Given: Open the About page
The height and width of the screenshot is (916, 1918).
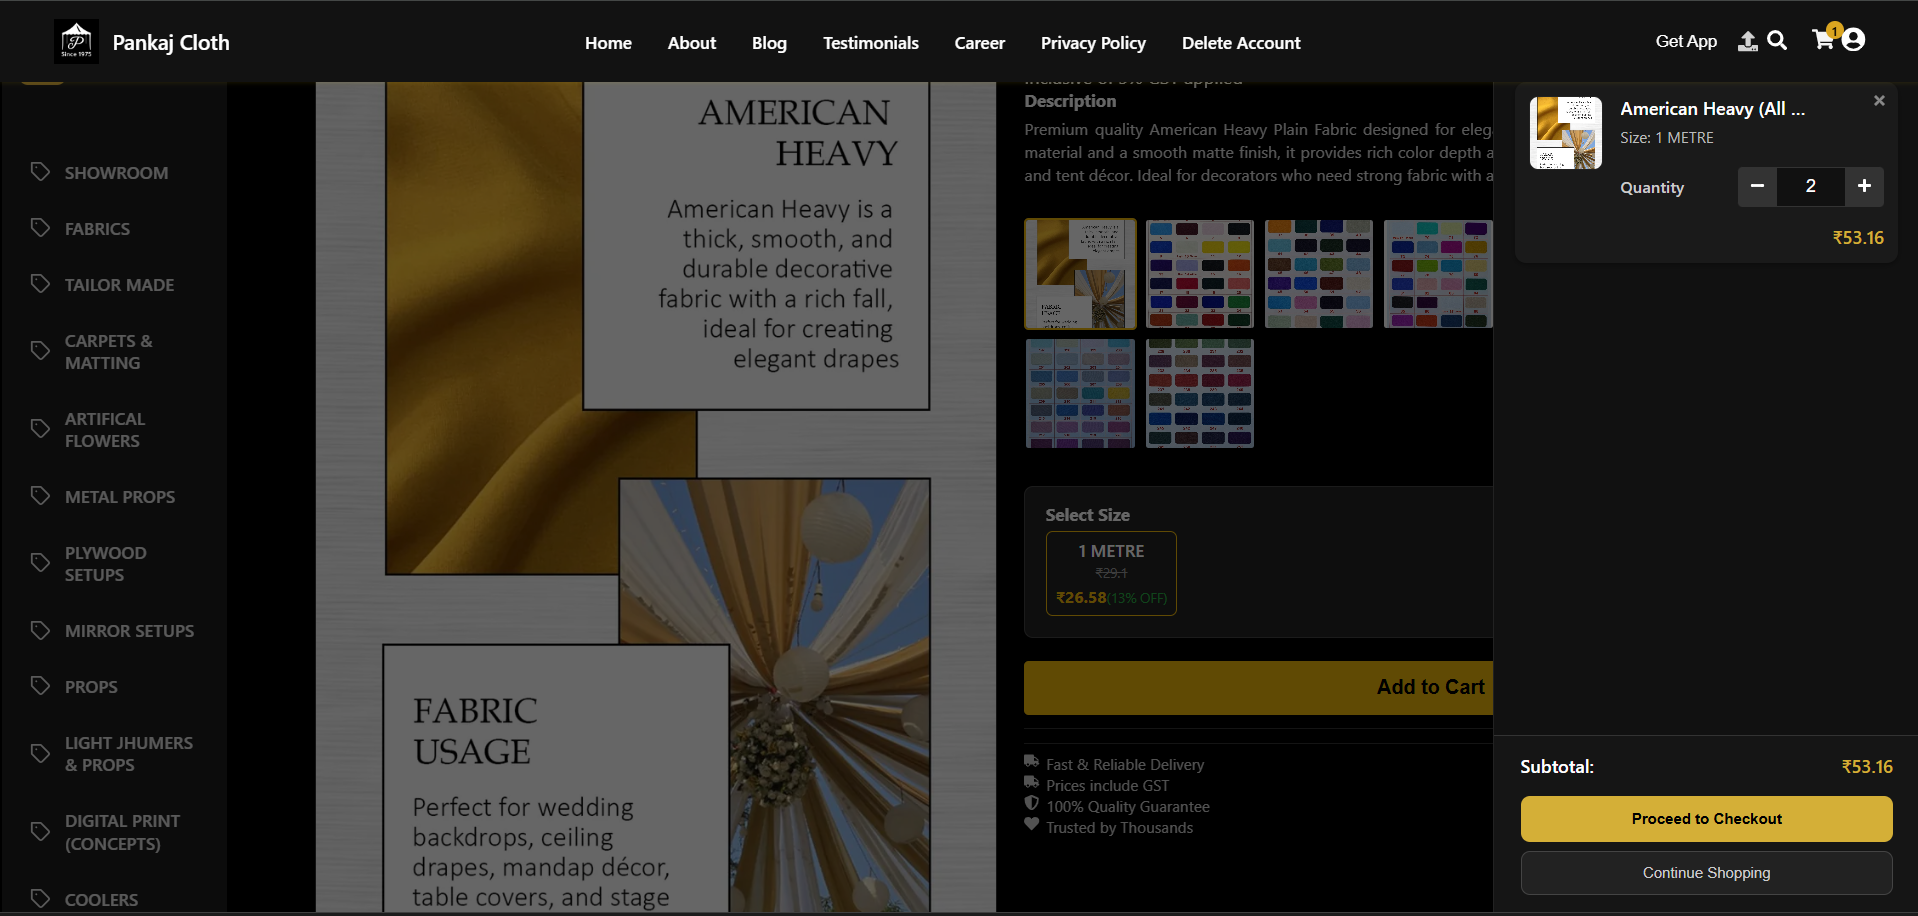Looking at the screenshot, I should tap(692, 43).
